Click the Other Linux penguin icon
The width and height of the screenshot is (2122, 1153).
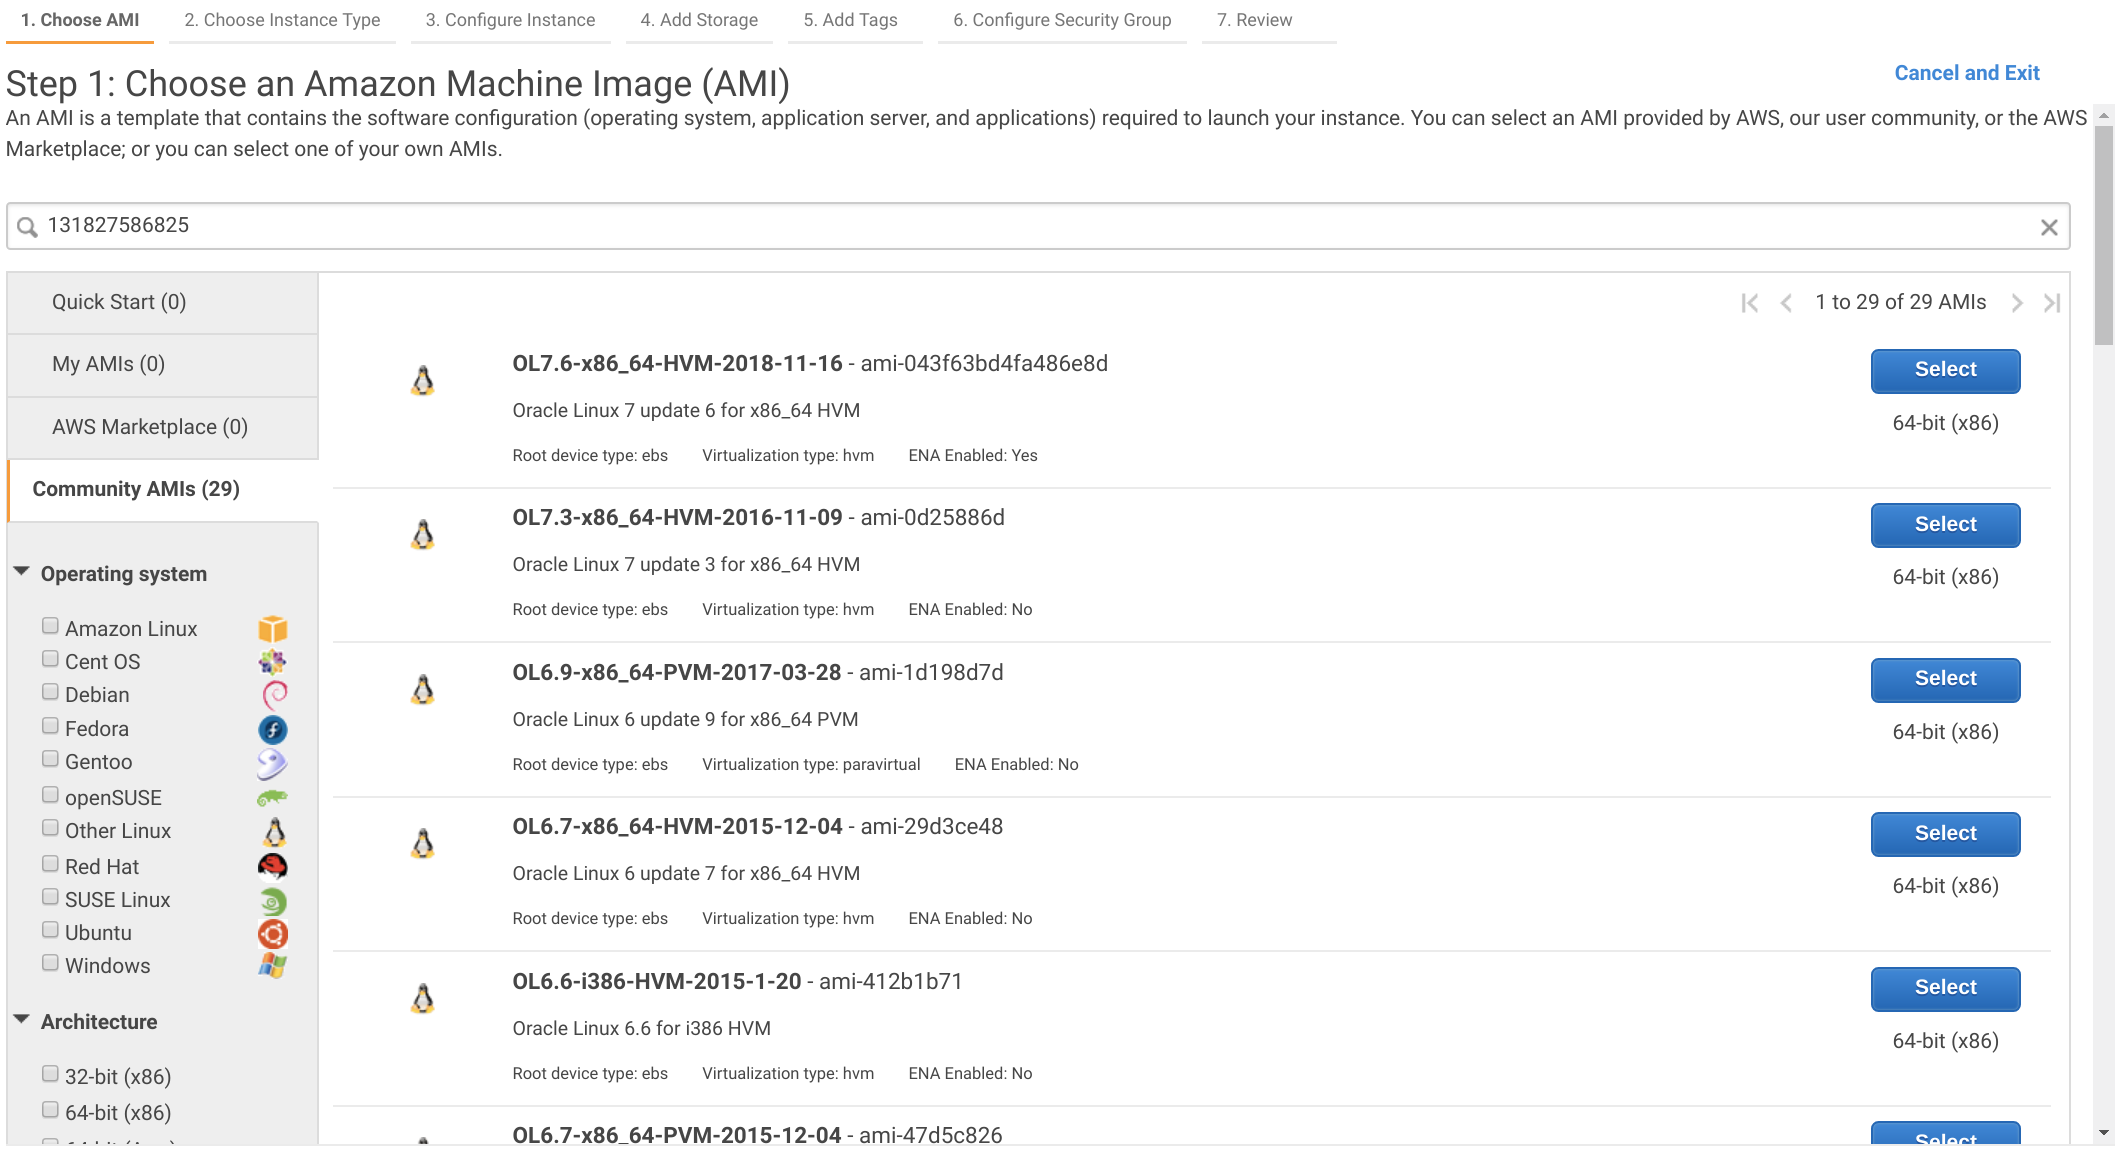coord(274,832)
